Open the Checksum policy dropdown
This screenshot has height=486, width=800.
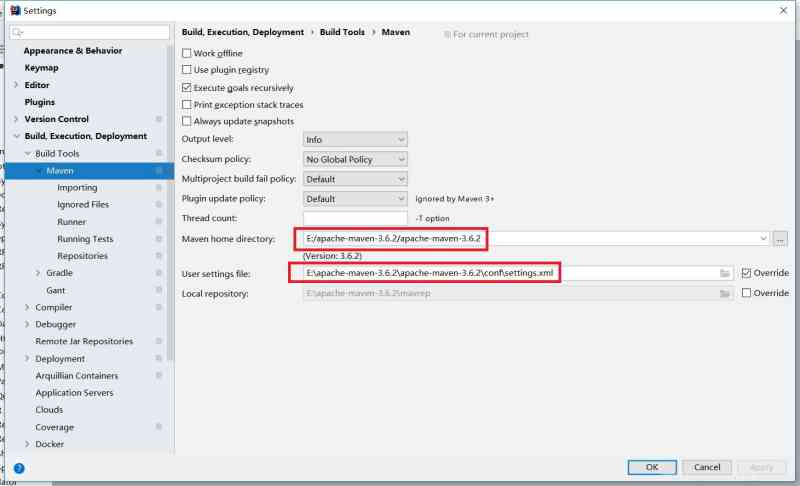pyautogui.click(x=355, y=159)
